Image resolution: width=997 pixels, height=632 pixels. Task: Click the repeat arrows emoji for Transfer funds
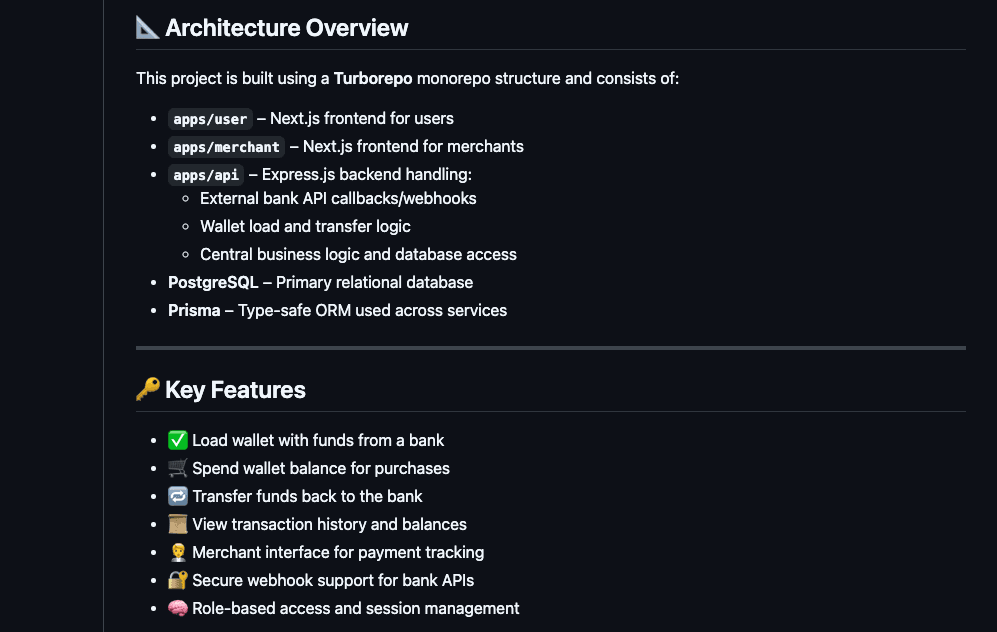(x=178, y=496)
